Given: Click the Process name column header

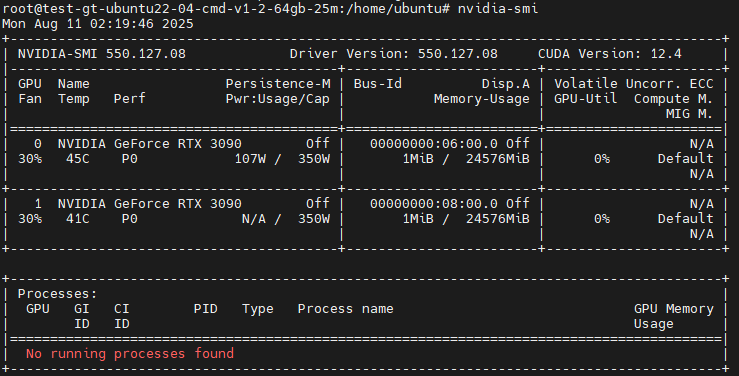Looking at the screenshot, I should tap(345, 309).
